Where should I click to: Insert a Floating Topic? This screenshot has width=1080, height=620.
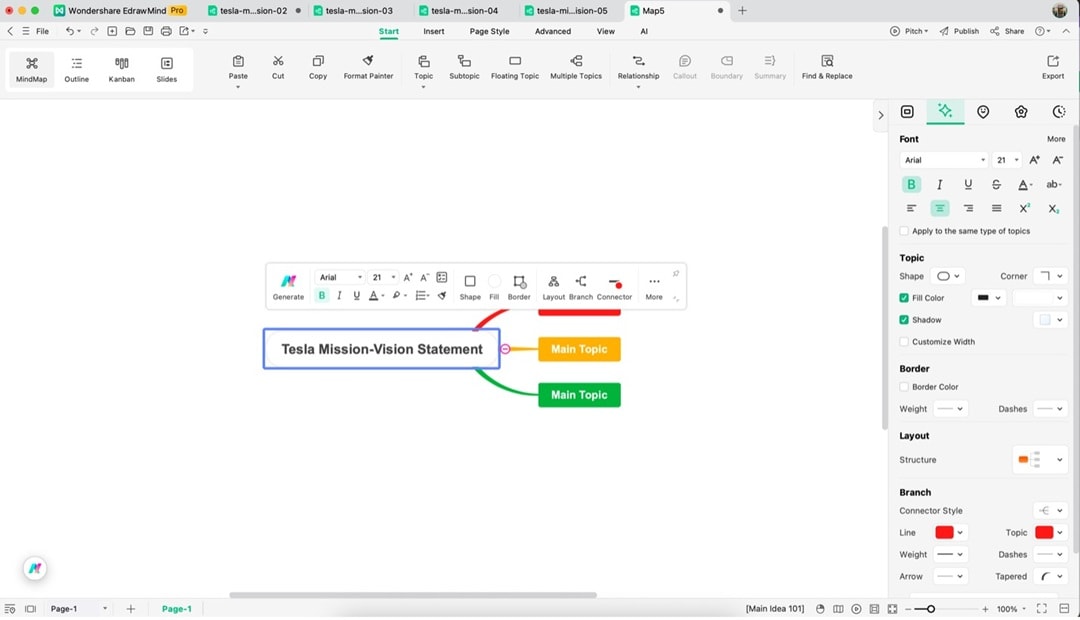(515, 68)
